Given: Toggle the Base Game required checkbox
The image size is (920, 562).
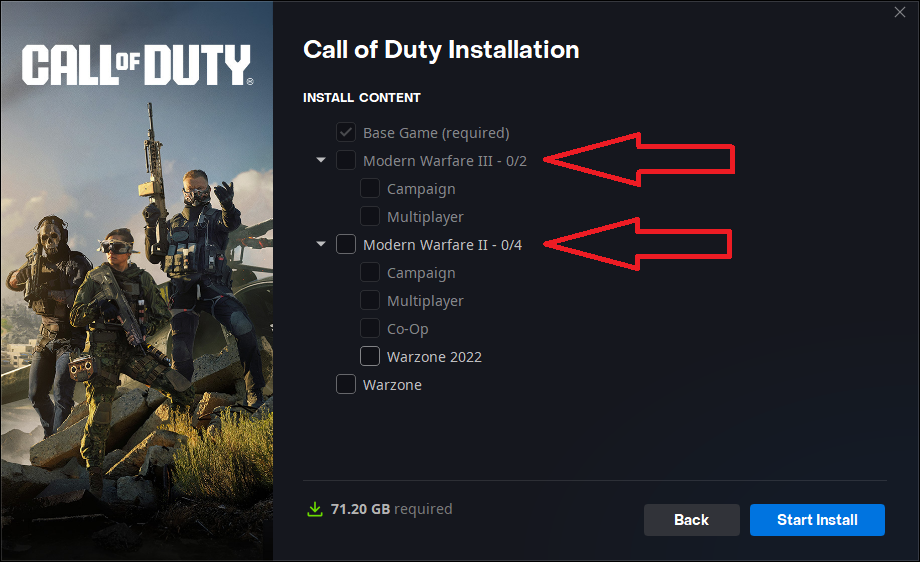Looking at the screenshot, I should pyautogui.click(x=346, y=132).
